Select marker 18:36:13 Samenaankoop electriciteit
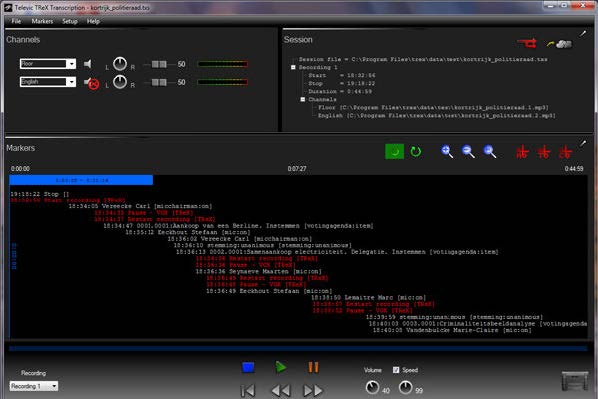 (x=337, y=252)
